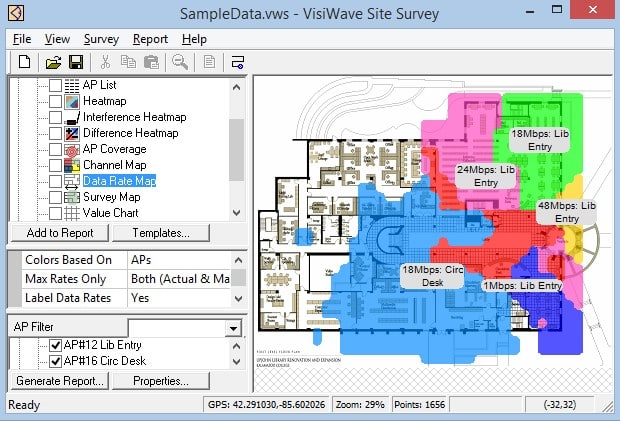This screenshot has width=620, height=421.
Task: Select the Data Rate Map tree item
Action: pos(119,181)
